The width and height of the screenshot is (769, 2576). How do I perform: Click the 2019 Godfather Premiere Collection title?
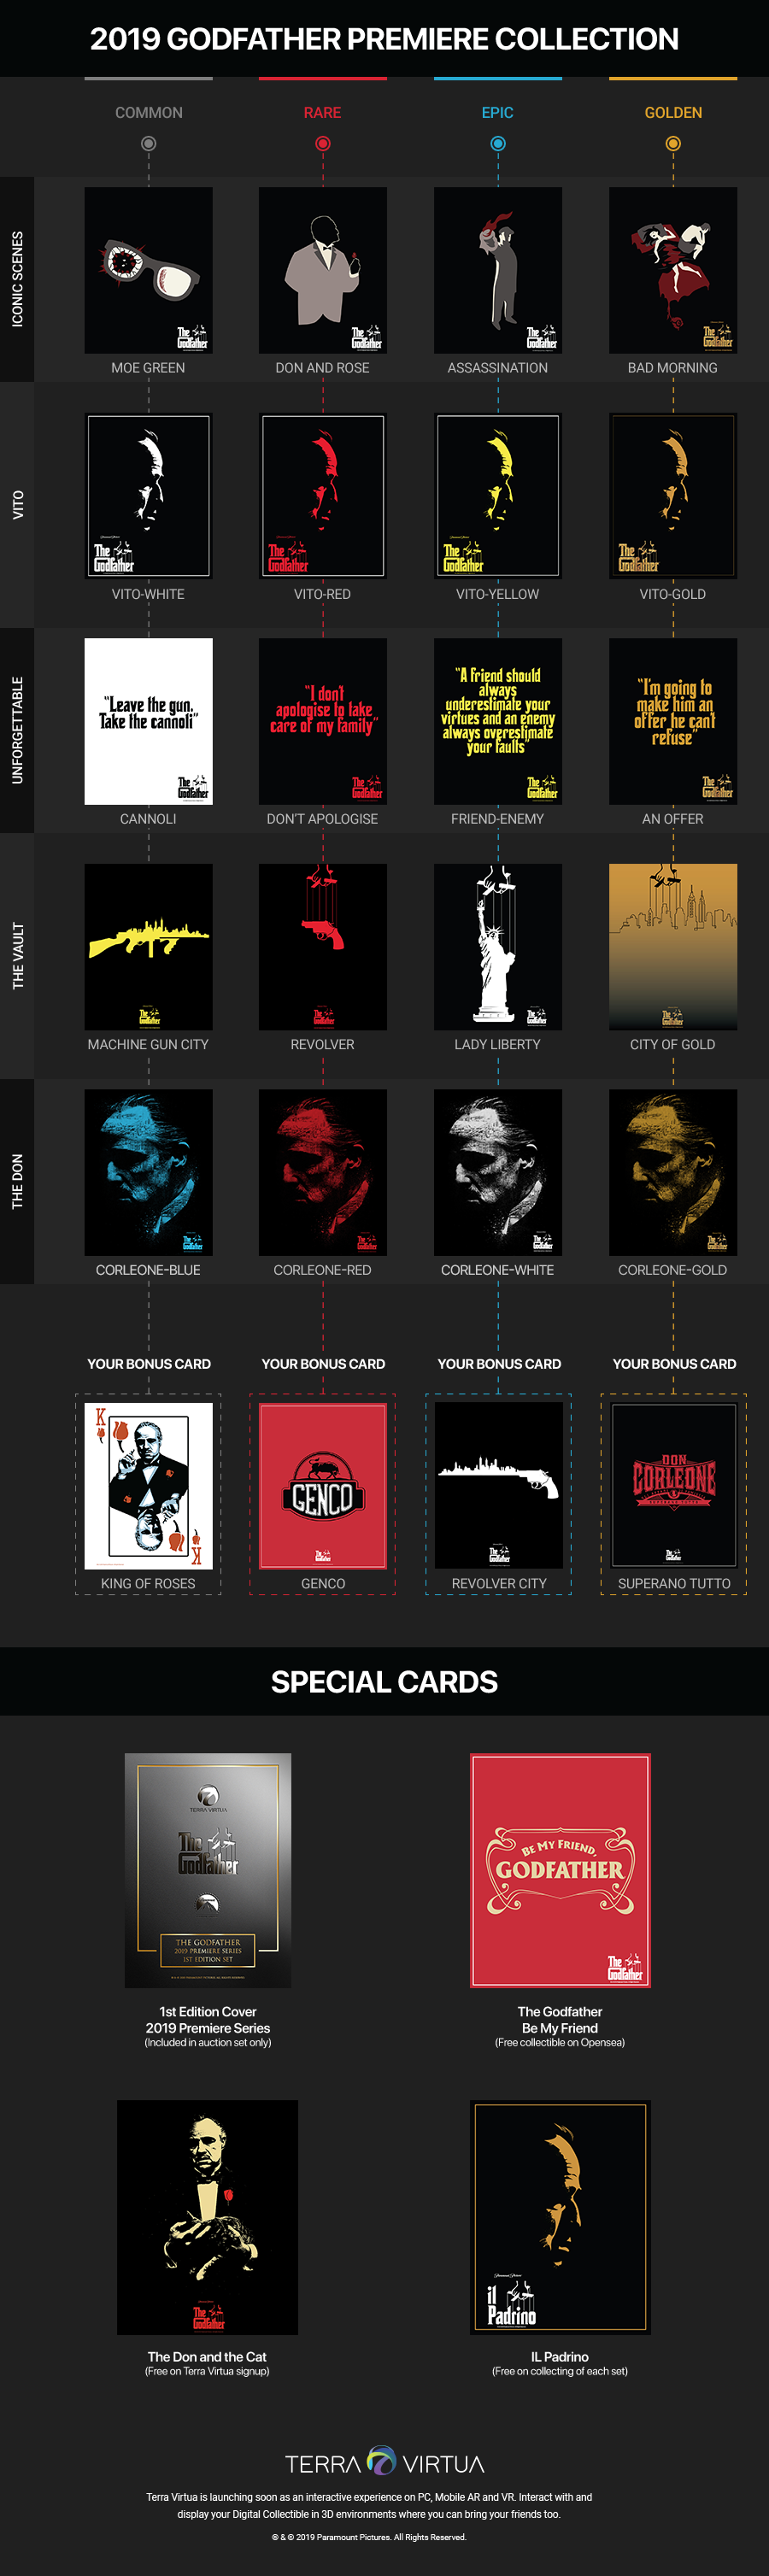tap(384, 39)
